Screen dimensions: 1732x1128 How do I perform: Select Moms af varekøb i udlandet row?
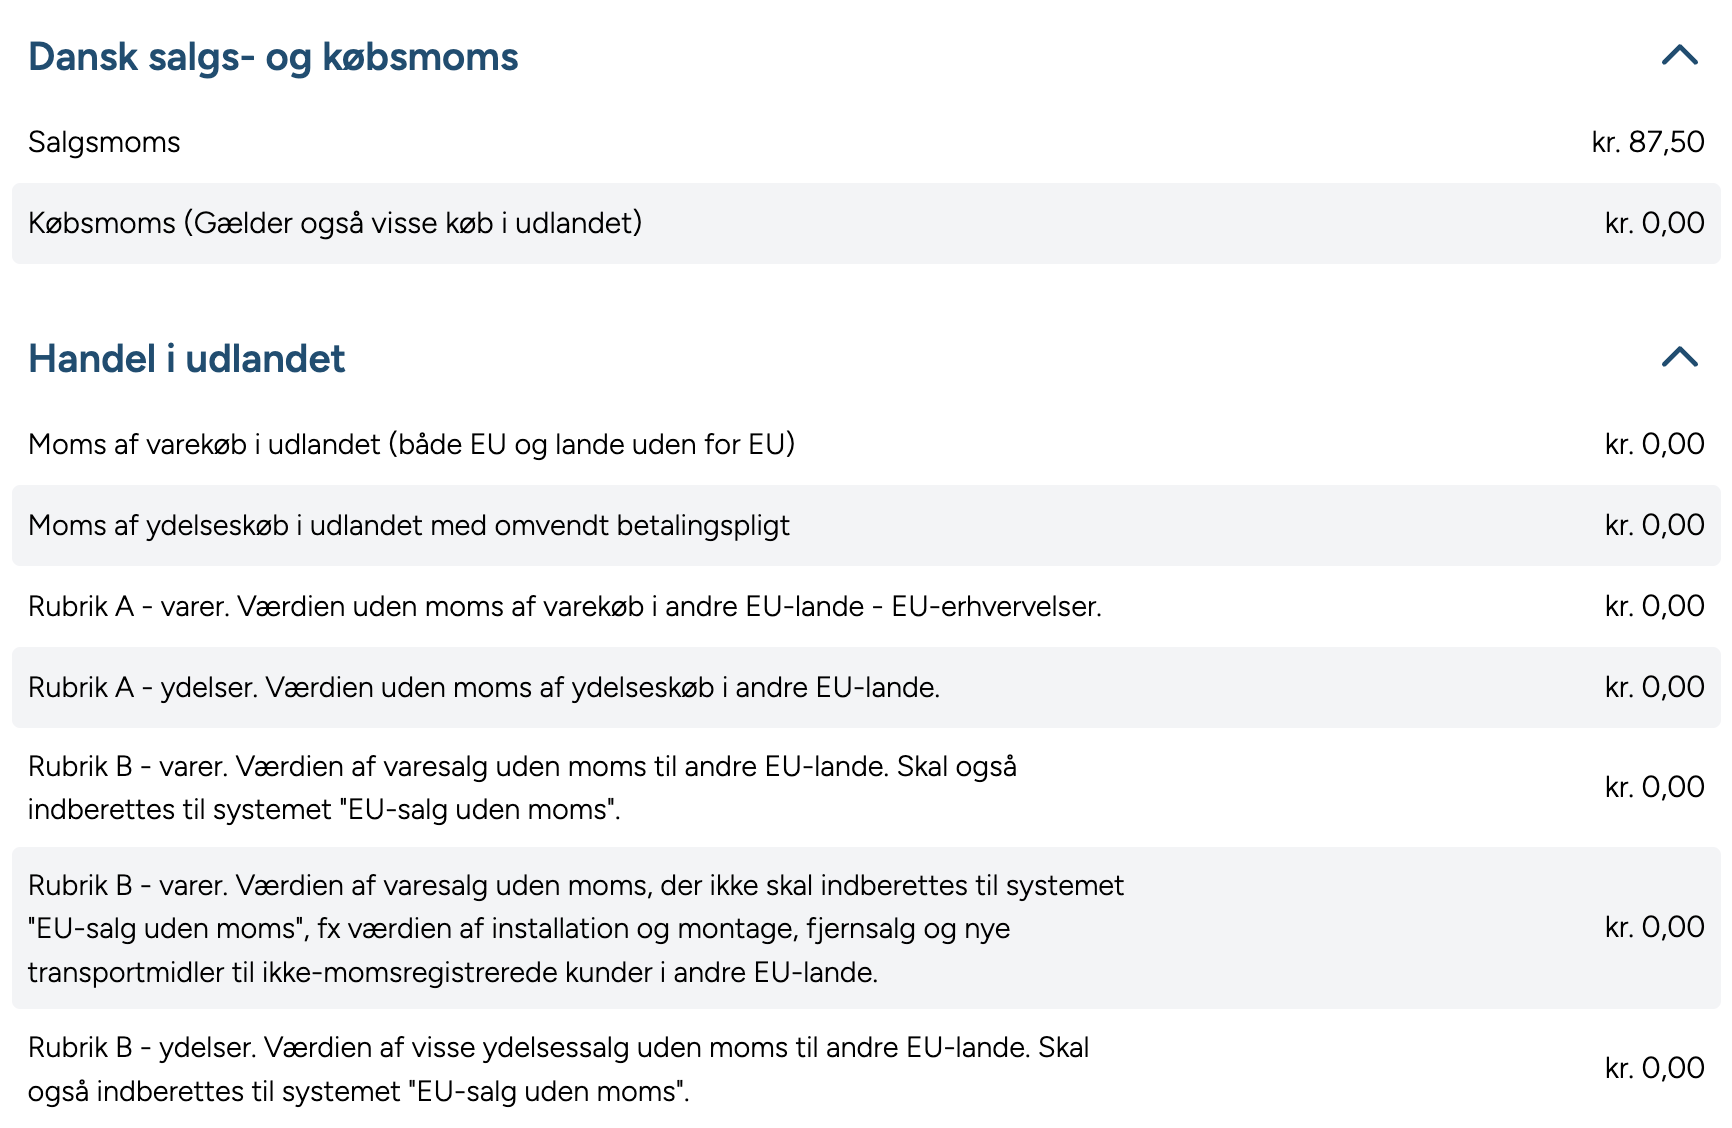point(411,444)
